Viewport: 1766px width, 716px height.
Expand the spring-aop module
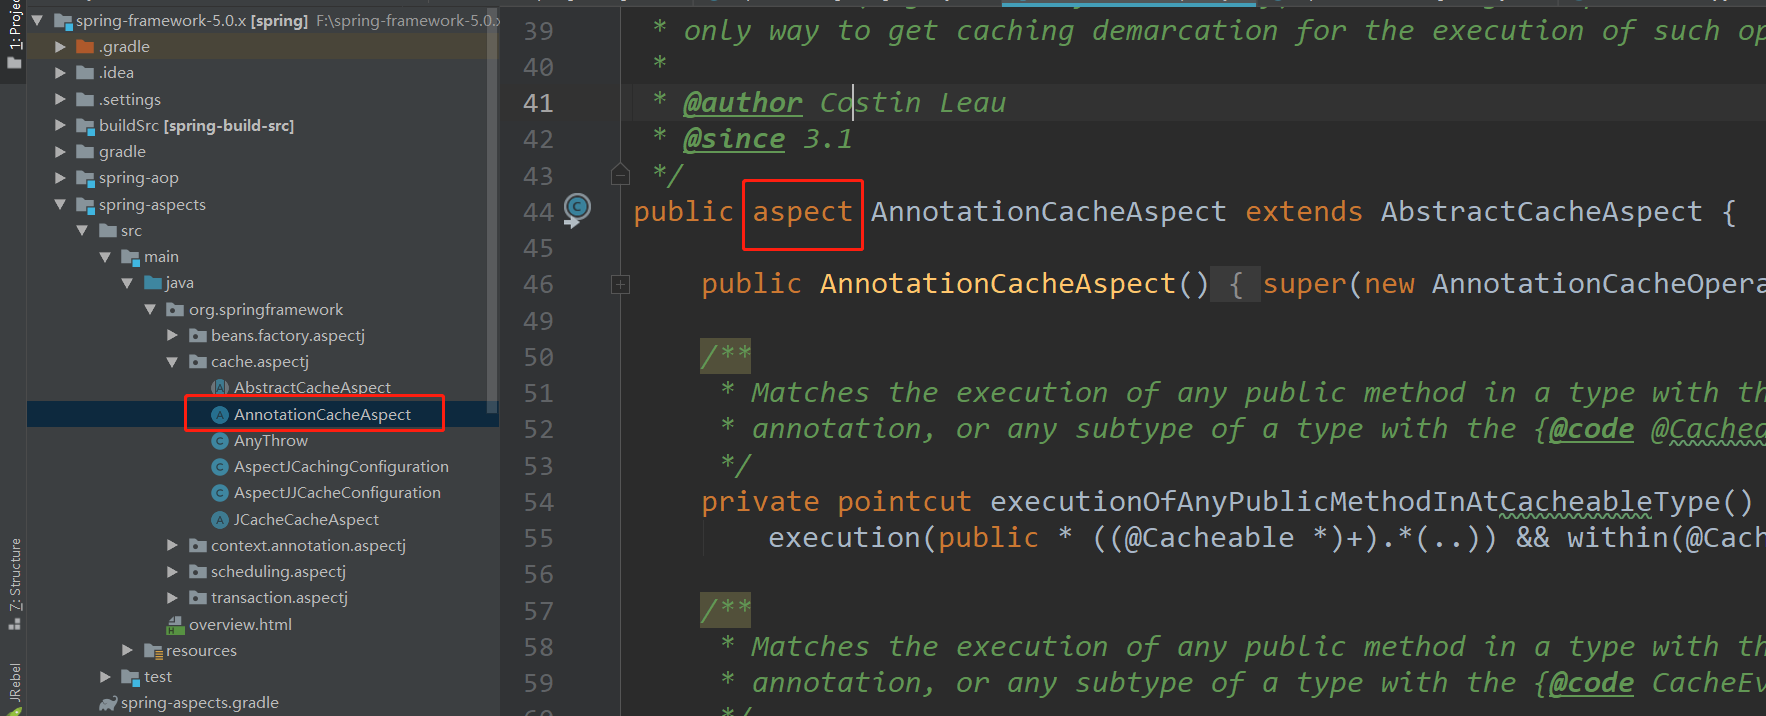coord(60,178)
